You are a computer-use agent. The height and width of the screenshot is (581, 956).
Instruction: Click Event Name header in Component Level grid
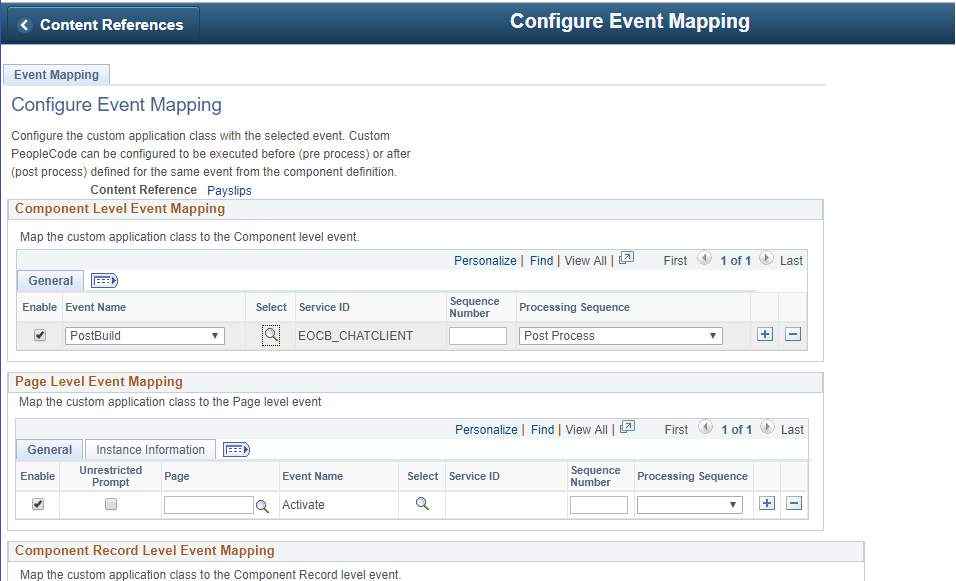[96, 307]
